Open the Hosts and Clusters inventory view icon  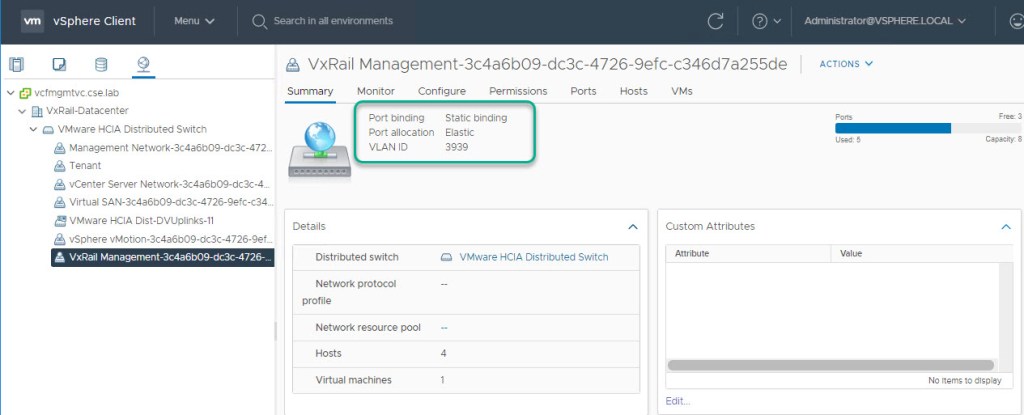pyautogui.click(x=16, y=65)
